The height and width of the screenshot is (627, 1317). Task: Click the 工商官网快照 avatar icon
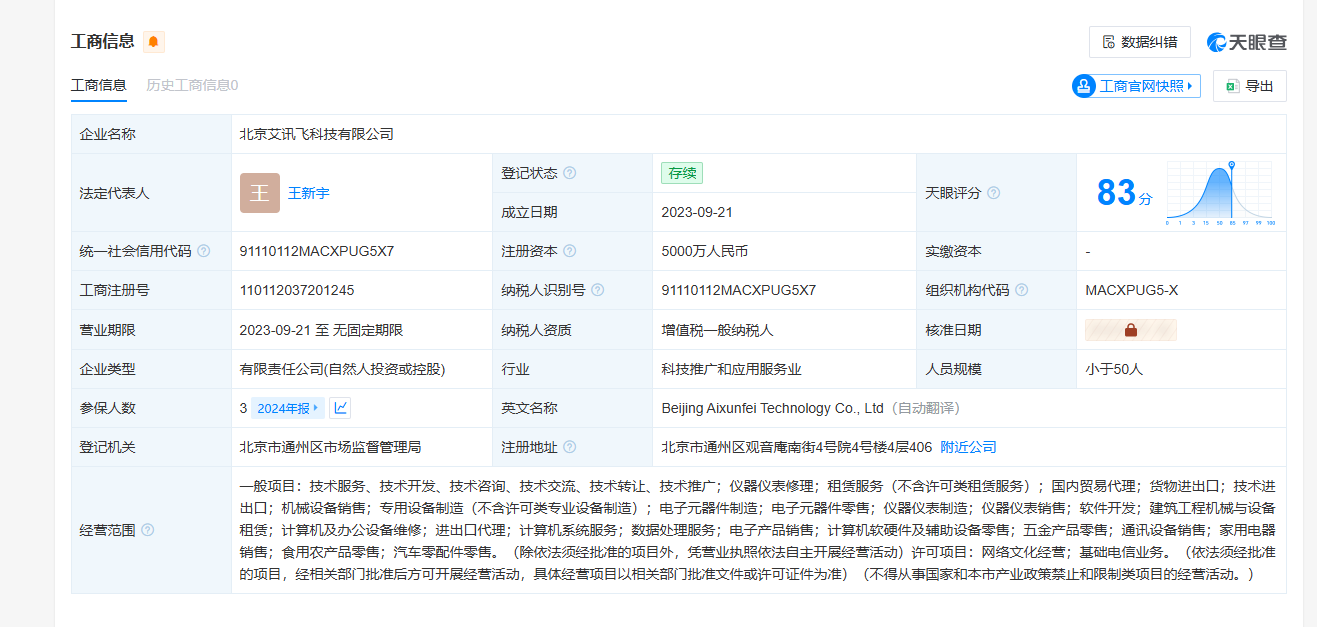[x=1083, y=86]
